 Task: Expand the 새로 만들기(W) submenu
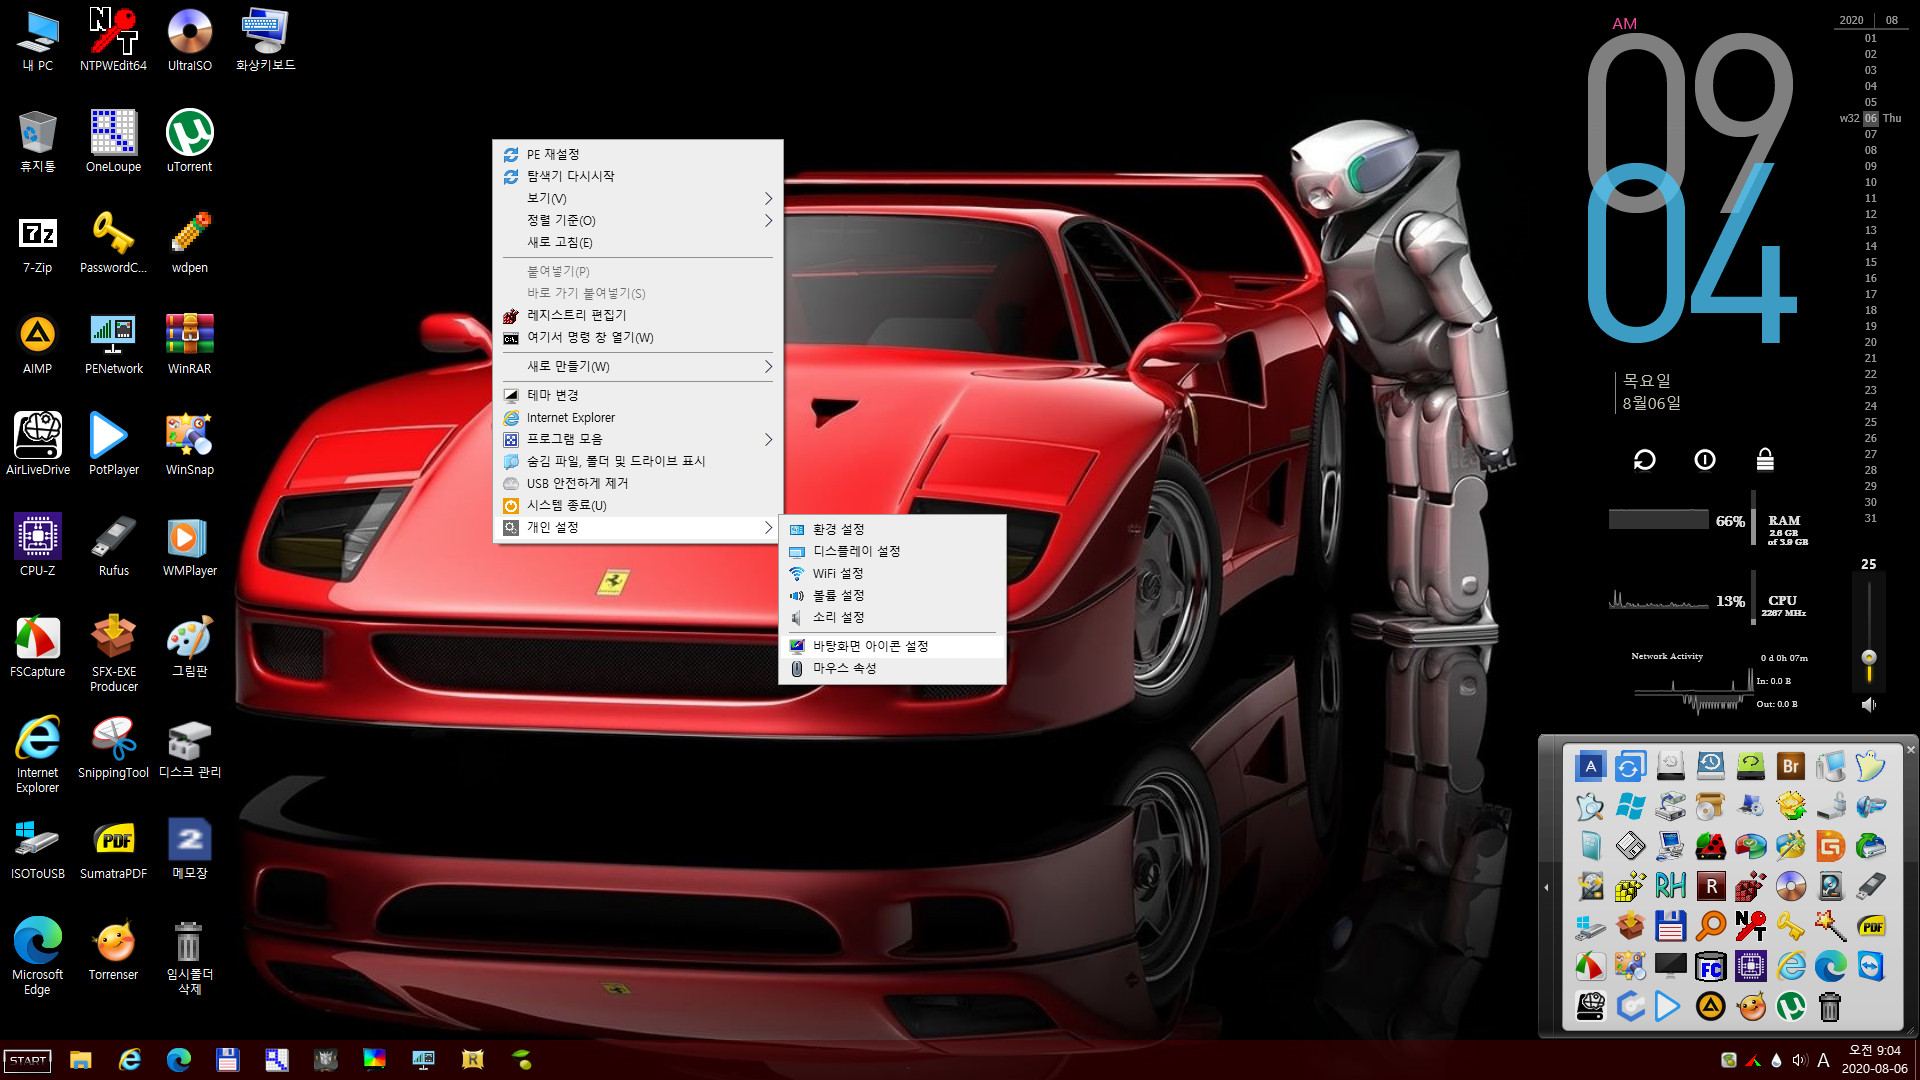click(637, 366)
